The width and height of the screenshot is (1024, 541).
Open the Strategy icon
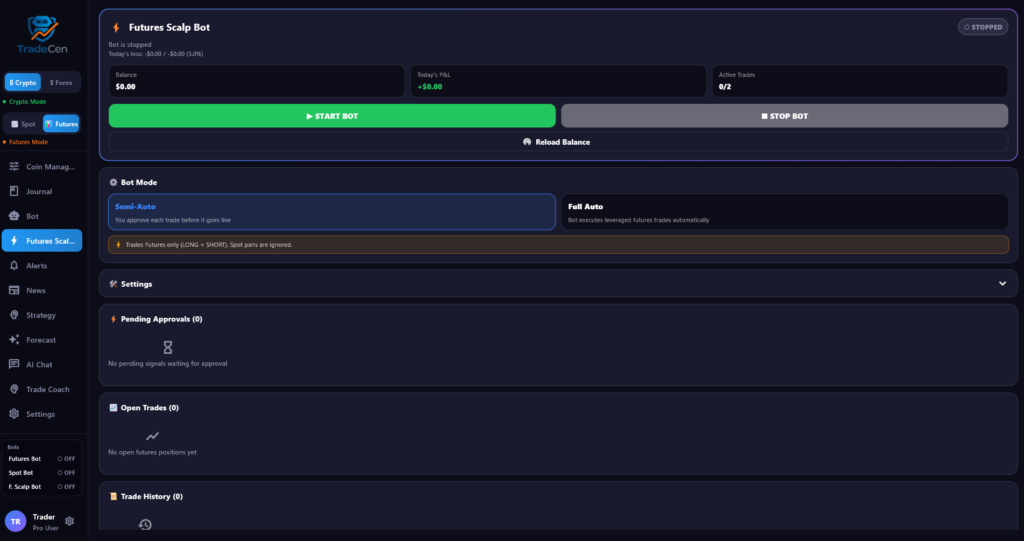(x=14, y=315)
